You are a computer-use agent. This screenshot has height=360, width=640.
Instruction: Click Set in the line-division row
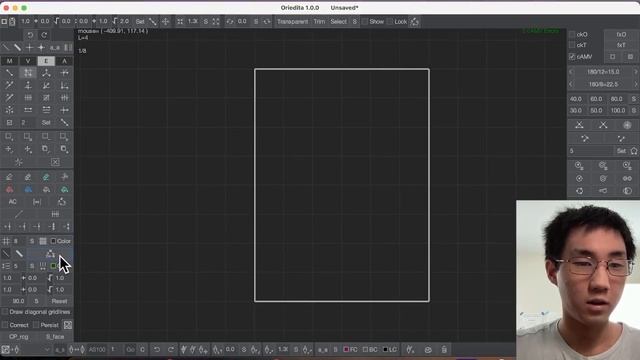point(46,122)
